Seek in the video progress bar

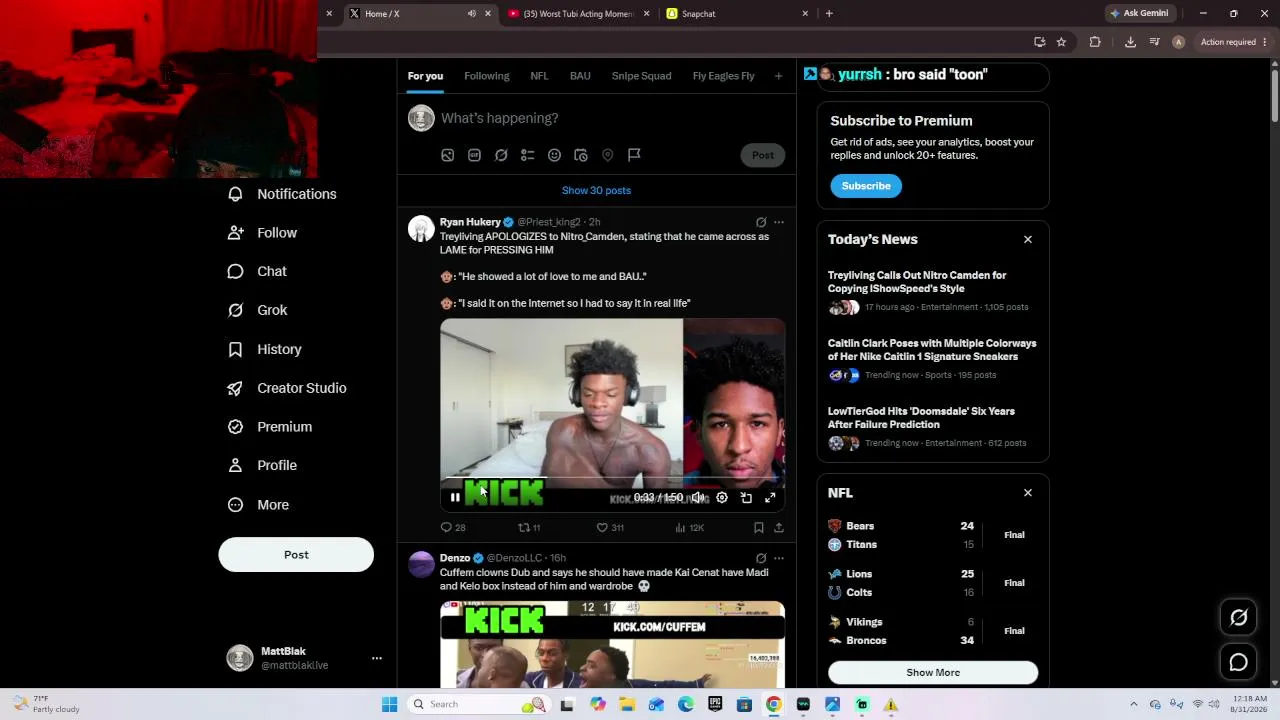click(612, 478)
